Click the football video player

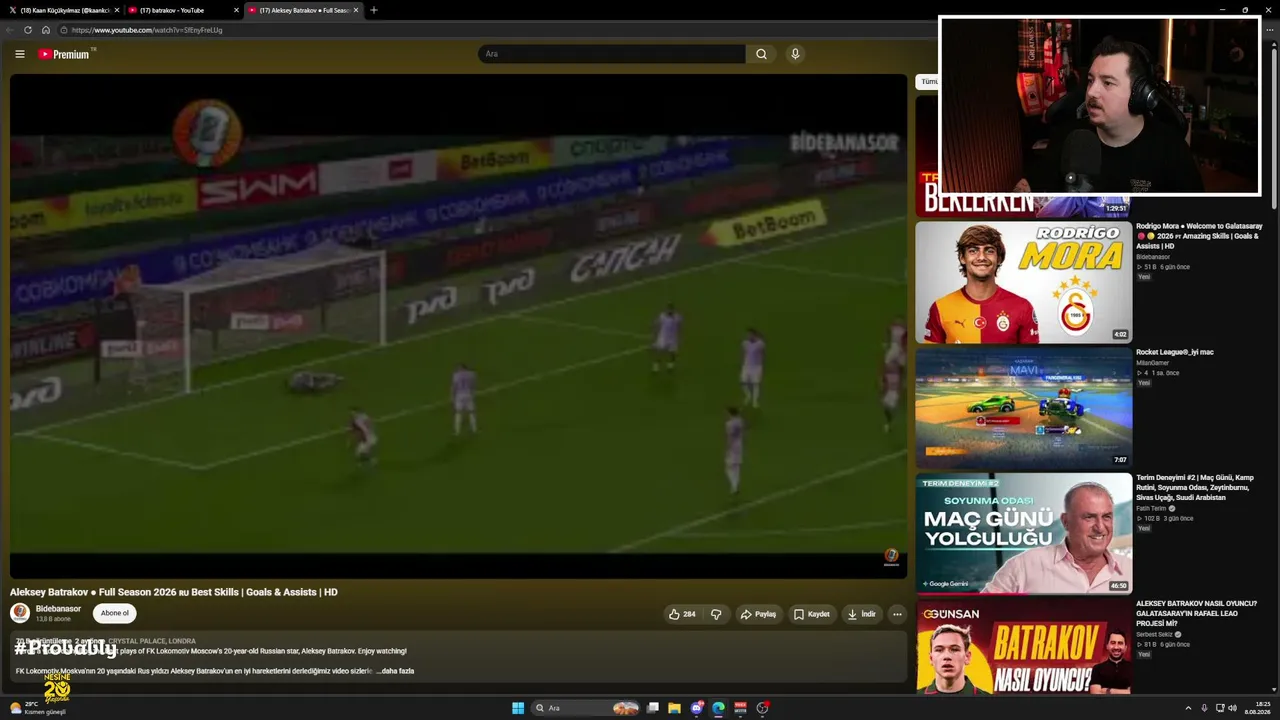pyautogui.click(x=458, y=326)
